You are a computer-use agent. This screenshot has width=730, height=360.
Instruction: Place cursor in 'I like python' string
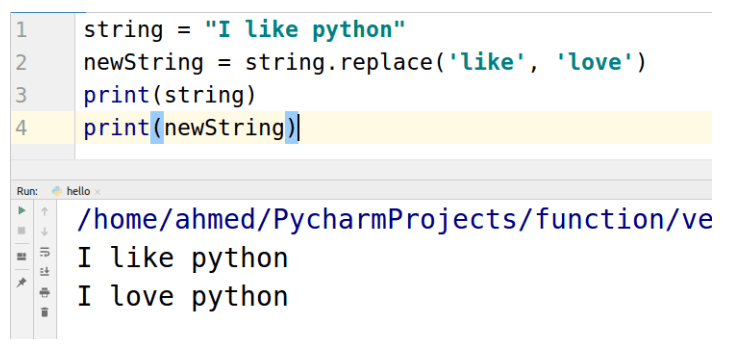tap(305, 30)
